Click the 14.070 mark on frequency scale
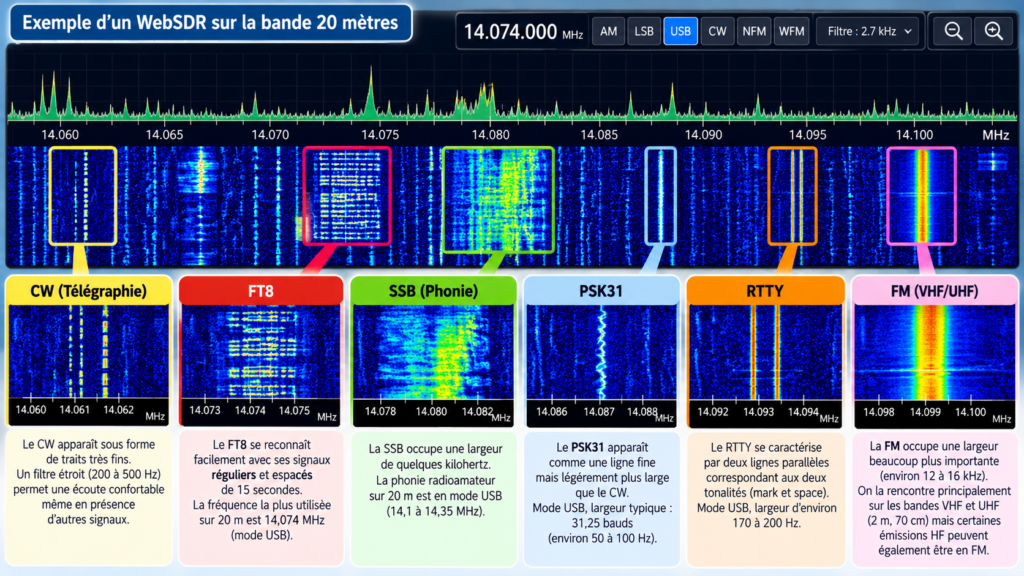 [x=270, y=135]
